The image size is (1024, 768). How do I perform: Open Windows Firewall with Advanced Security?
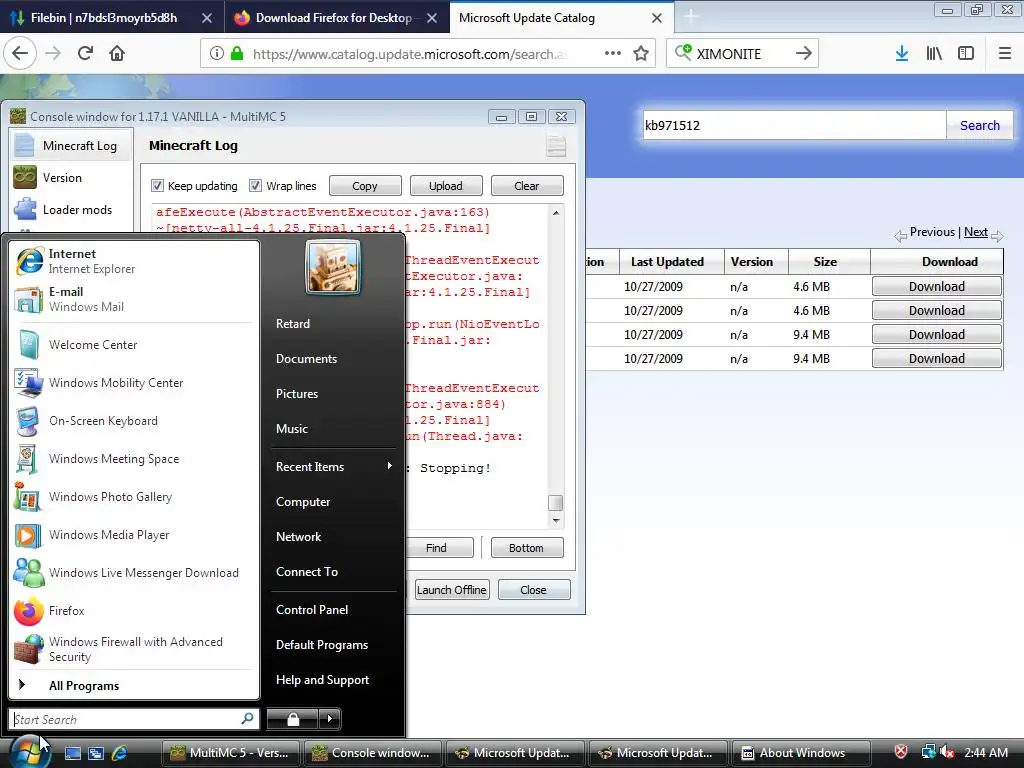[x=134, y=649]
